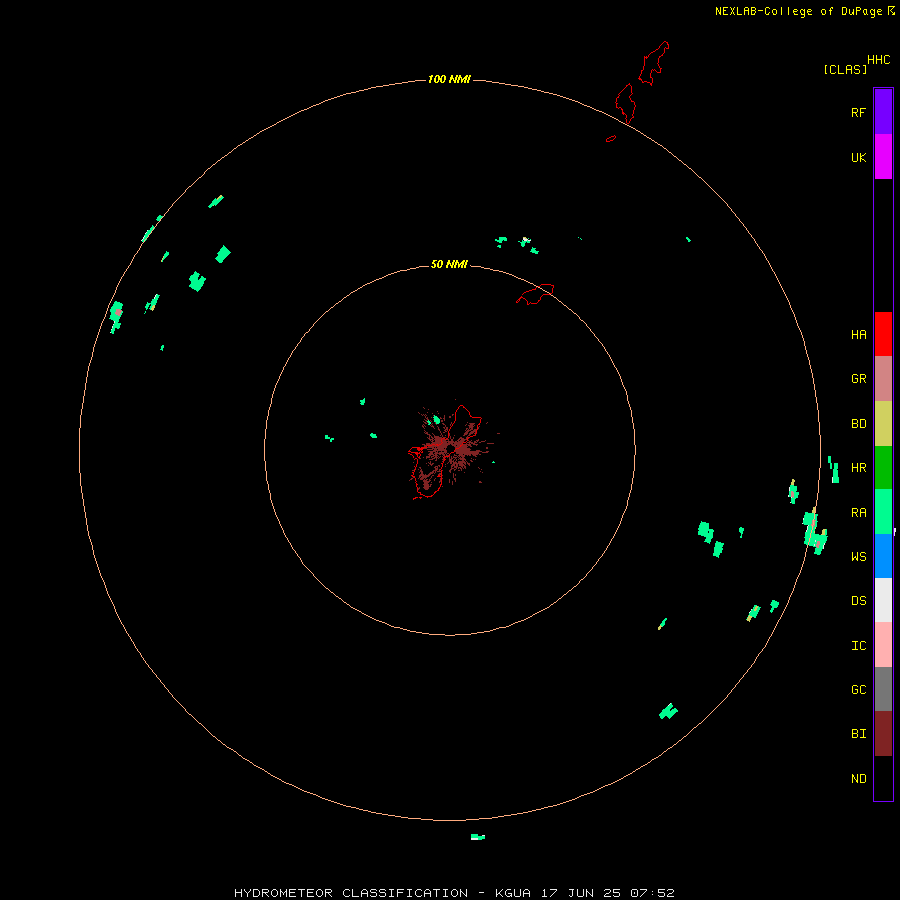Select the GC gray legend swatch

(883, 689)
